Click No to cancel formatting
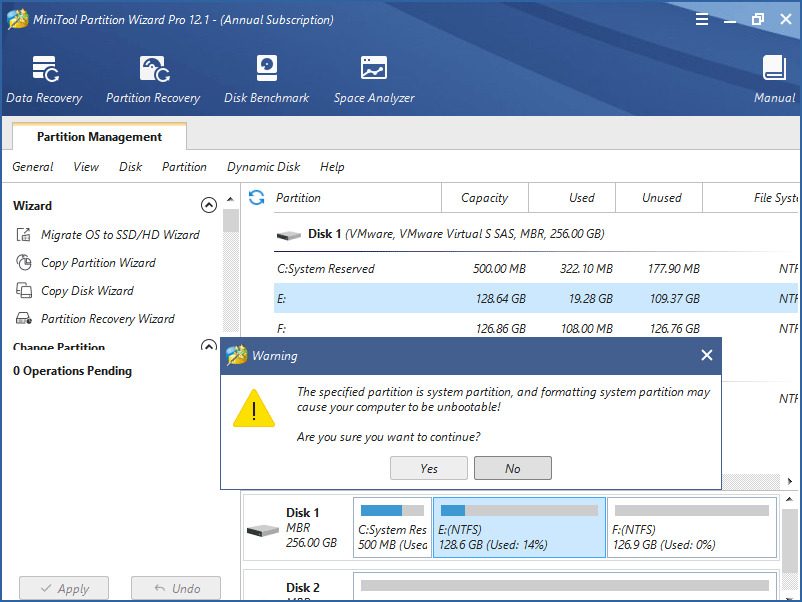The height and width of the screenshot is (602, 802). 513,468
